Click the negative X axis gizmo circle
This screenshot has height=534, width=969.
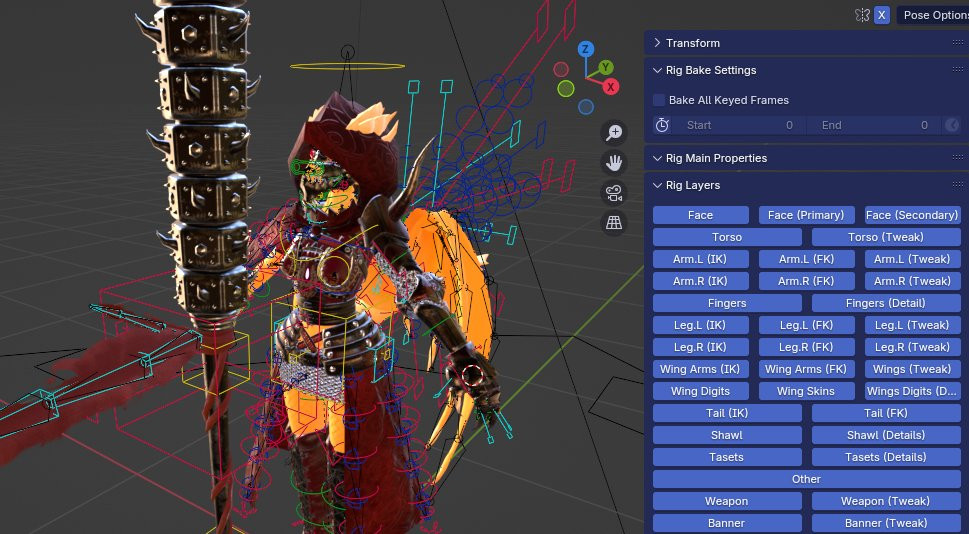pos(561,69)
